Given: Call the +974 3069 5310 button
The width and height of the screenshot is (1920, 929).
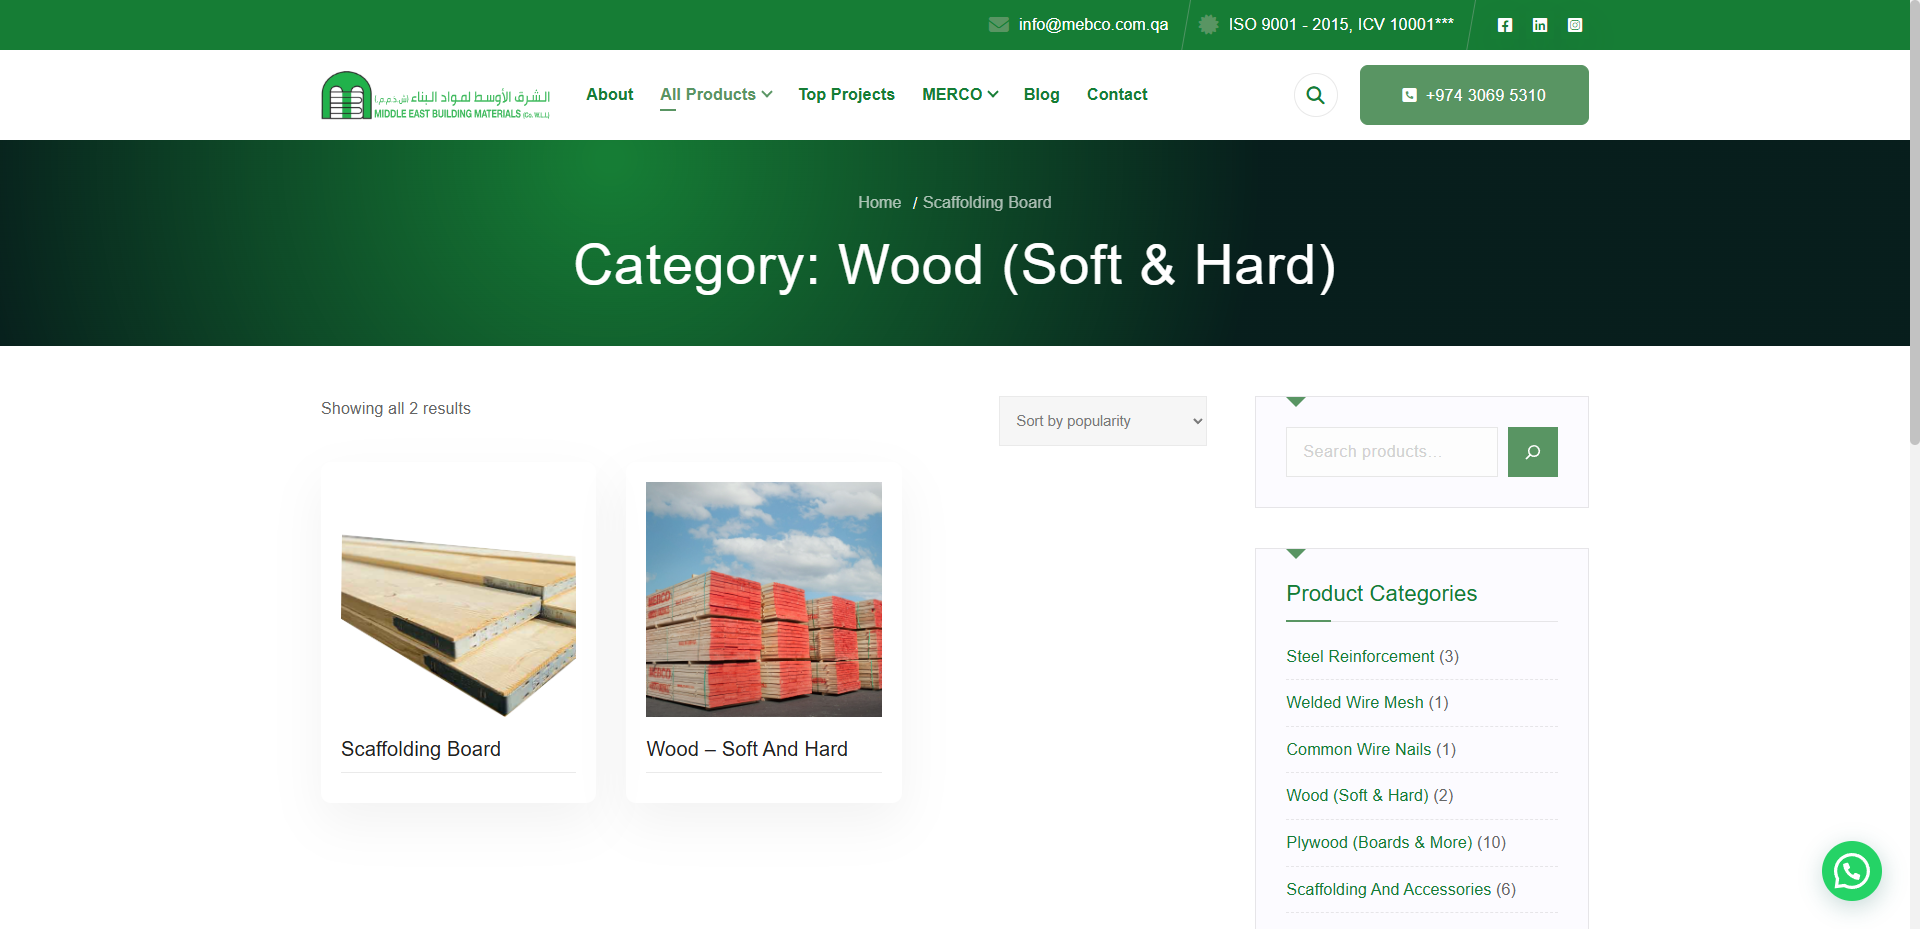Looking at the screenshot, I should (x=1473, y=95).
